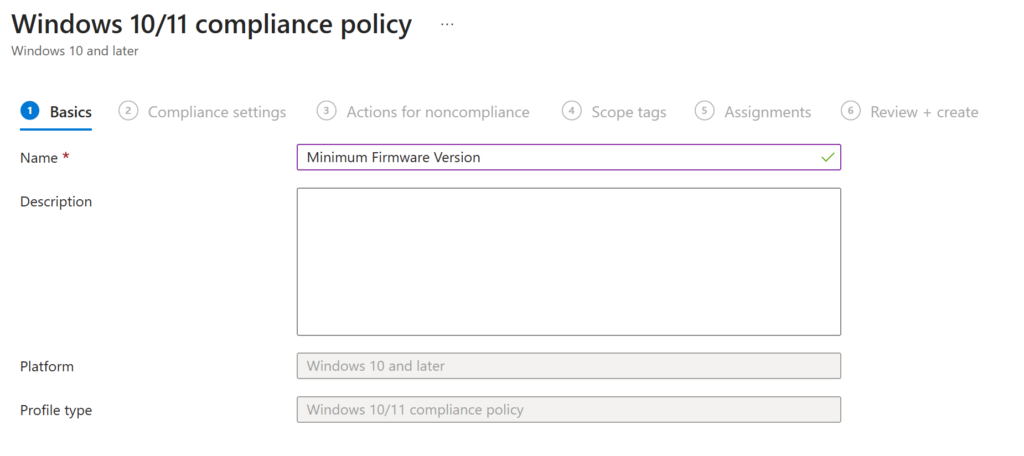Open the ellipsis menu beside policy title
This screenshot has width=1024, height=456.
[447, 24]
